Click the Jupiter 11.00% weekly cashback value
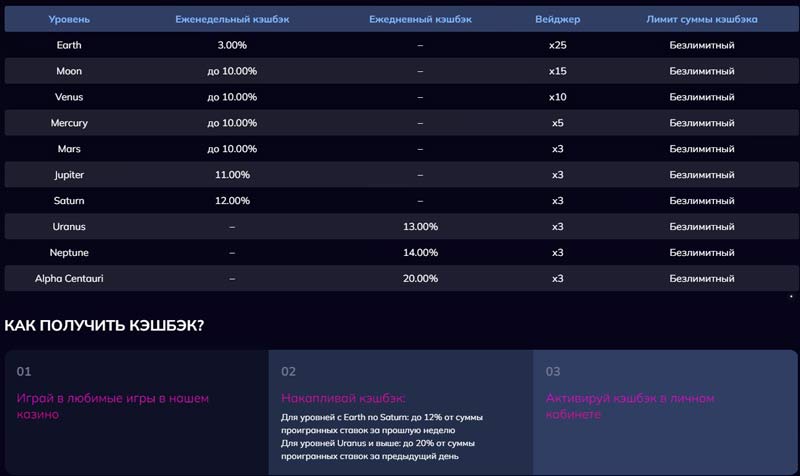This screenshot has width=800, height=476. pos(232,175)
